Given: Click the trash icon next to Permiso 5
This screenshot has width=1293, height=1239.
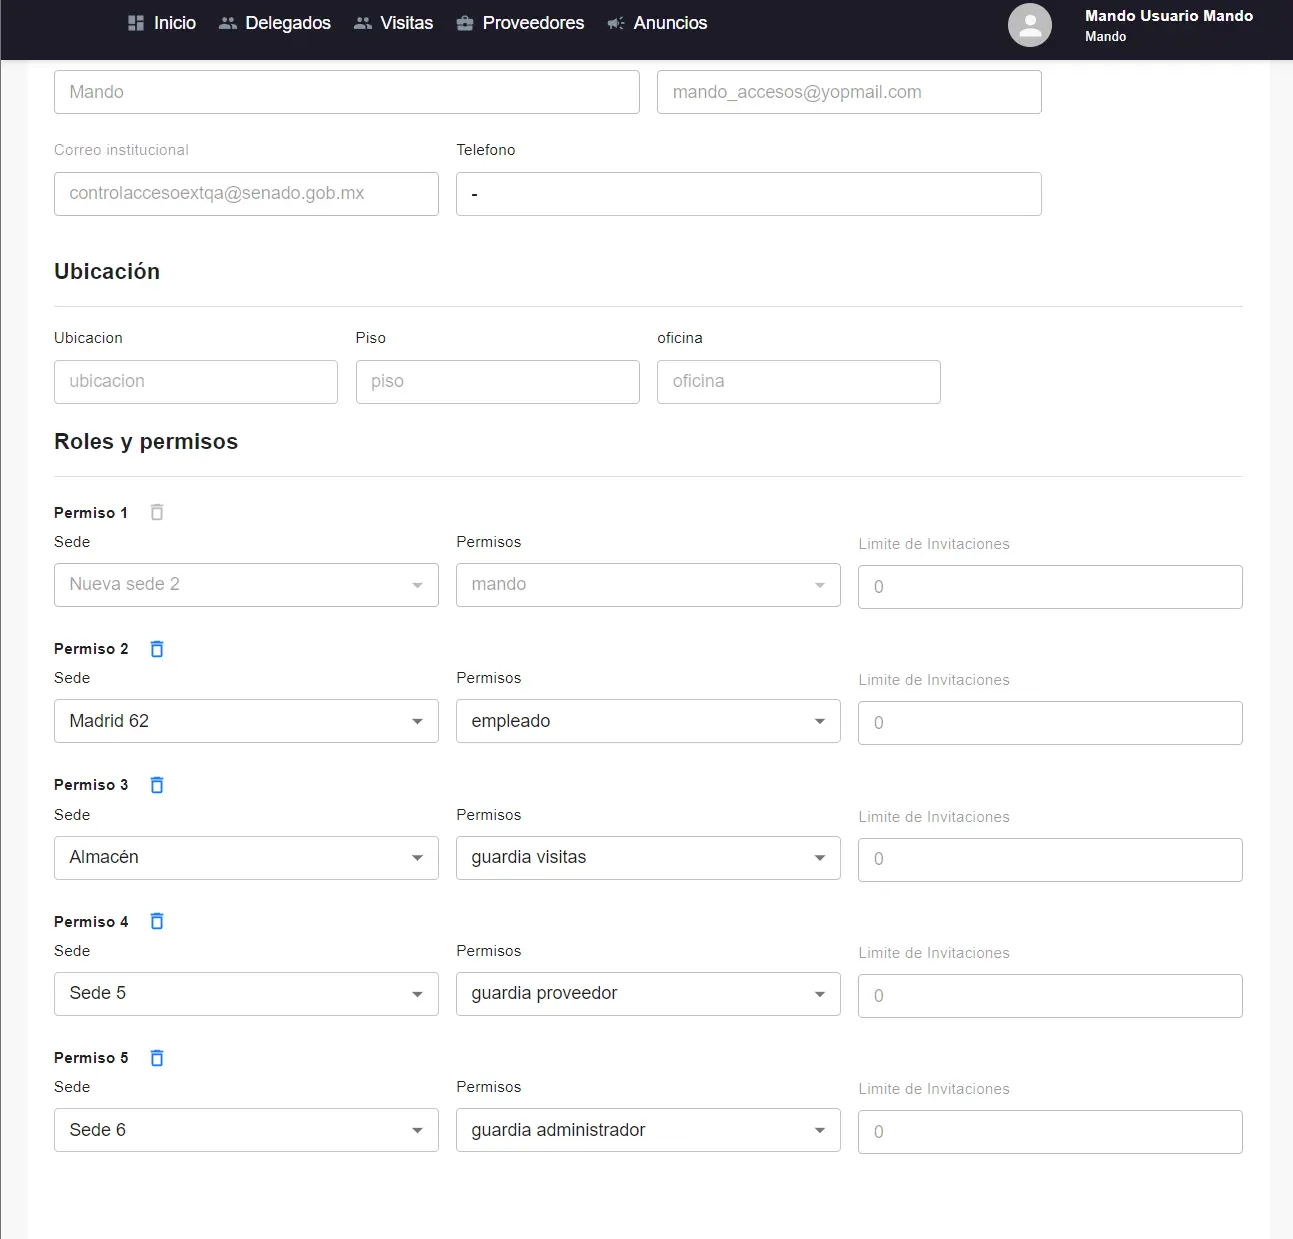Looking at the screenshot, I should point(157,1058).
